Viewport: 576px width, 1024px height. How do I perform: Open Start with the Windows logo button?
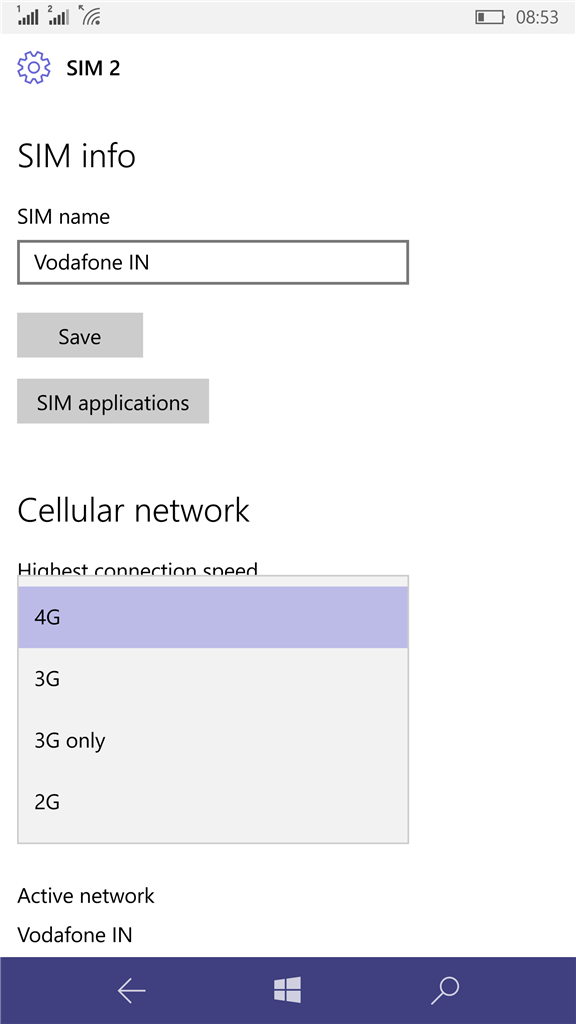click(287, 990)
